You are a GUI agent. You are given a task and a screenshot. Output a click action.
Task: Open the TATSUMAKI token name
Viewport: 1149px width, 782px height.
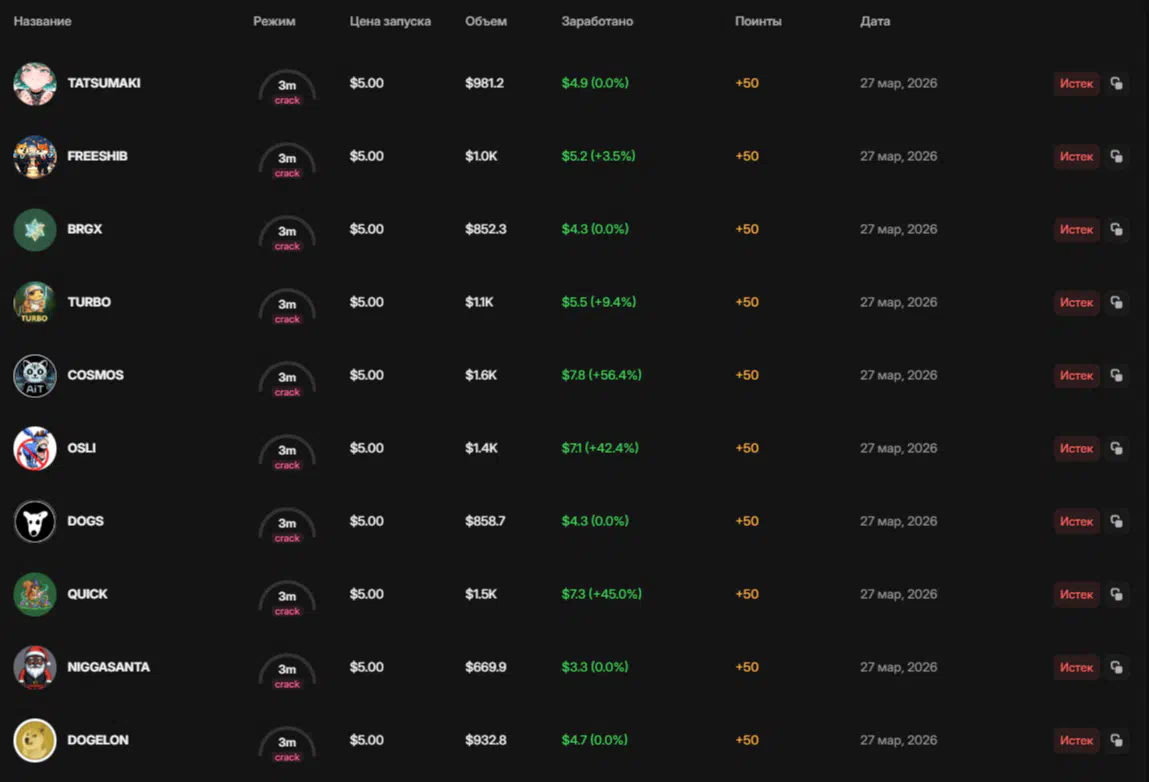click(x=104, y=83)
